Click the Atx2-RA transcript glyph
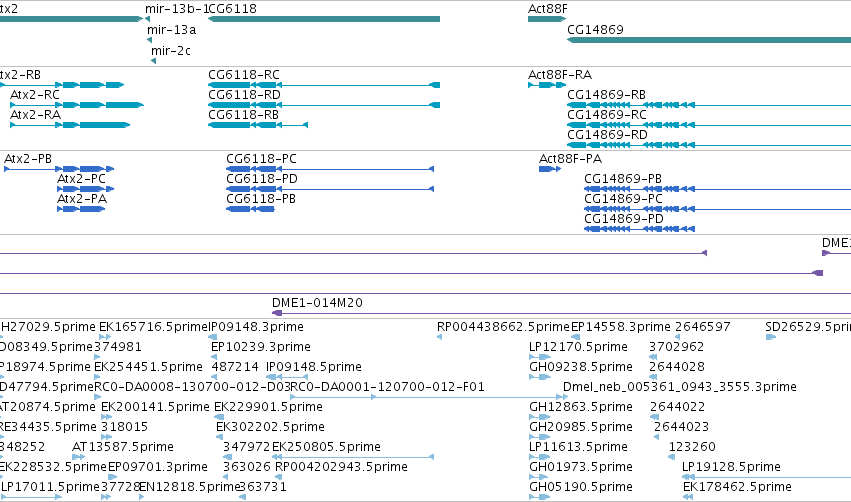851x502 pixels. point(71,125)
